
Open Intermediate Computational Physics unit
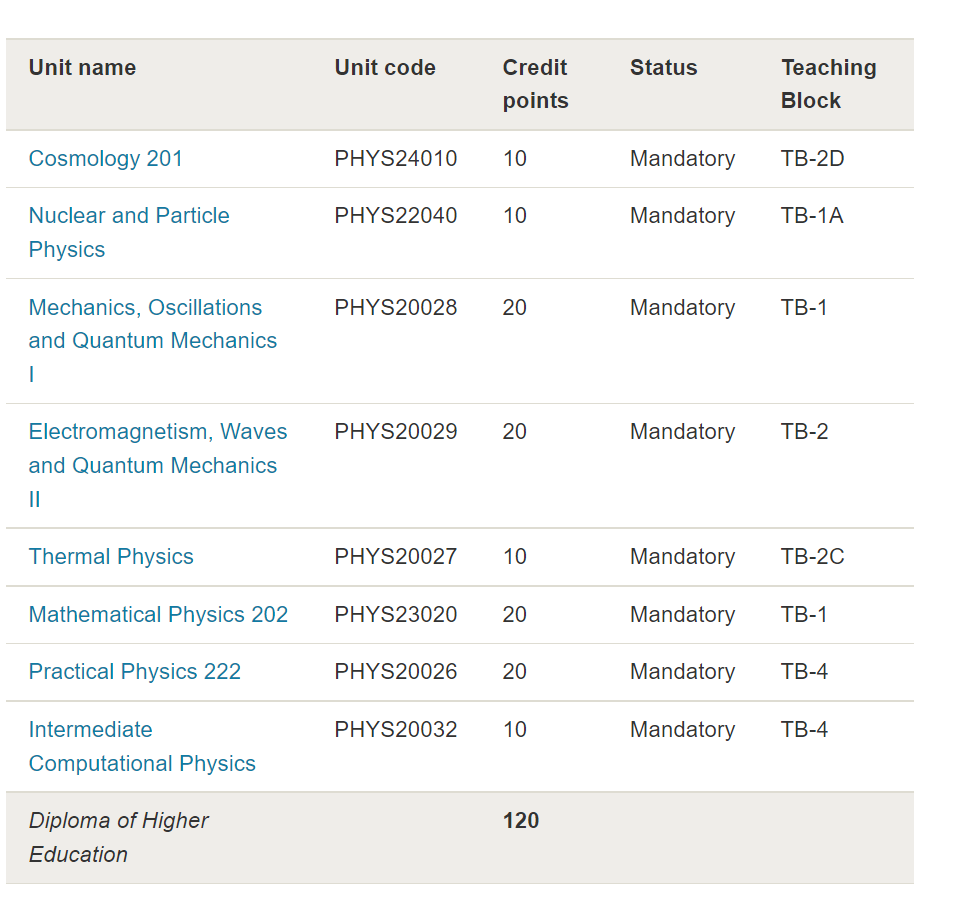[142, 746]
